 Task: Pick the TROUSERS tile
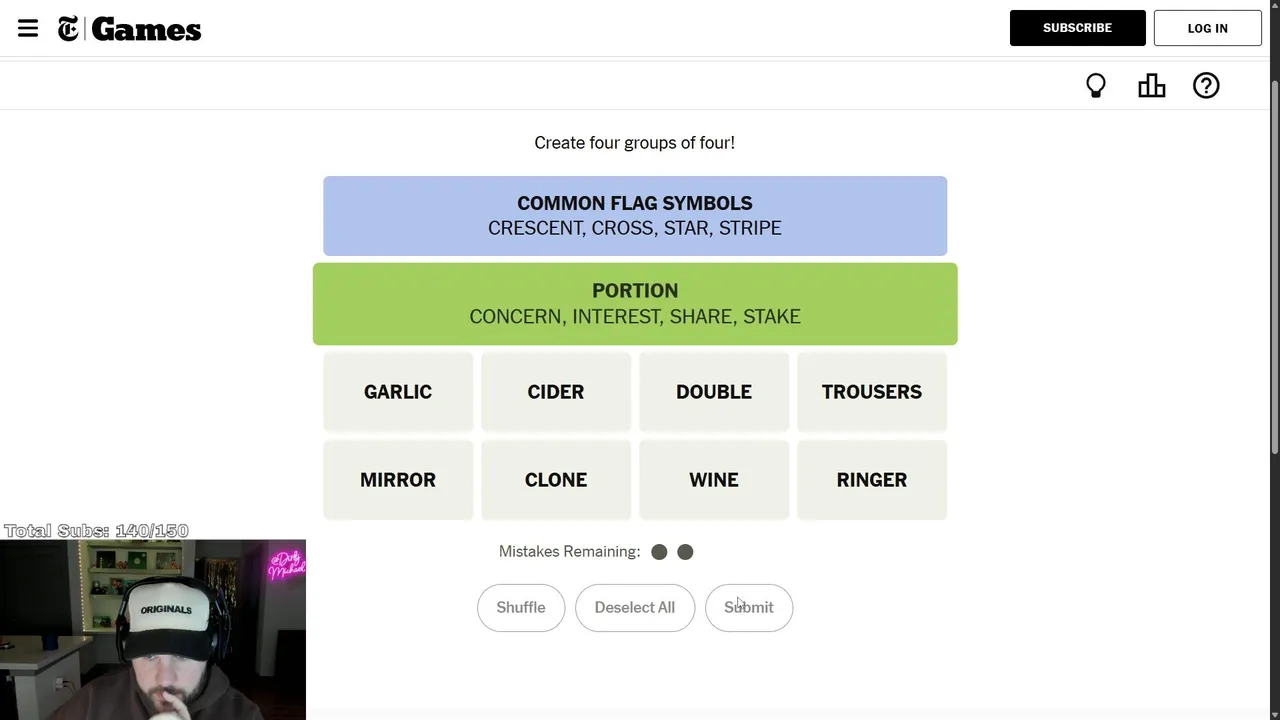(872, 392)
